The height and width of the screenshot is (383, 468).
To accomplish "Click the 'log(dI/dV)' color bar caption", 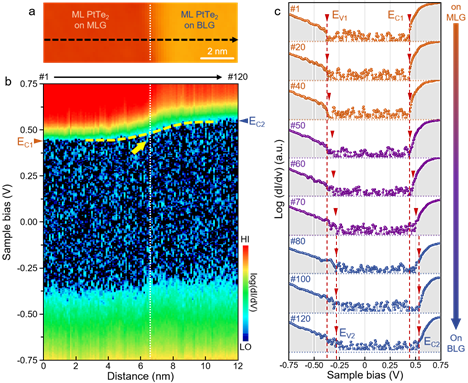I will (254, 293).
